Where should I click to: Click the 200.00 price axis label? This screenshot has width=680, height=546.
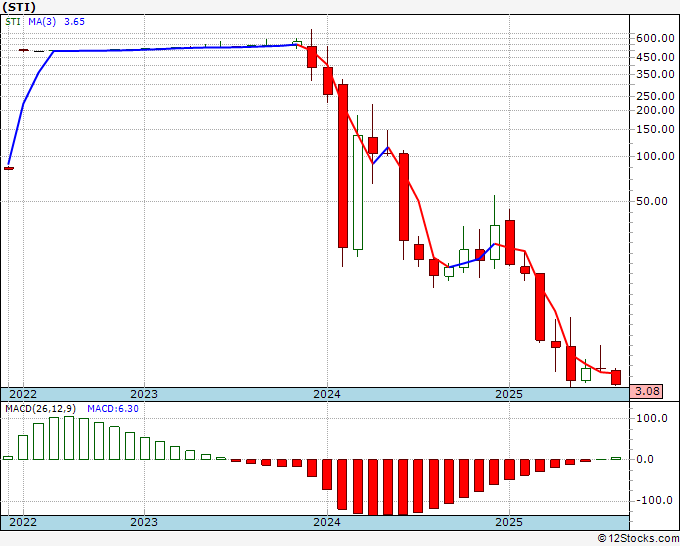[655, 110]
